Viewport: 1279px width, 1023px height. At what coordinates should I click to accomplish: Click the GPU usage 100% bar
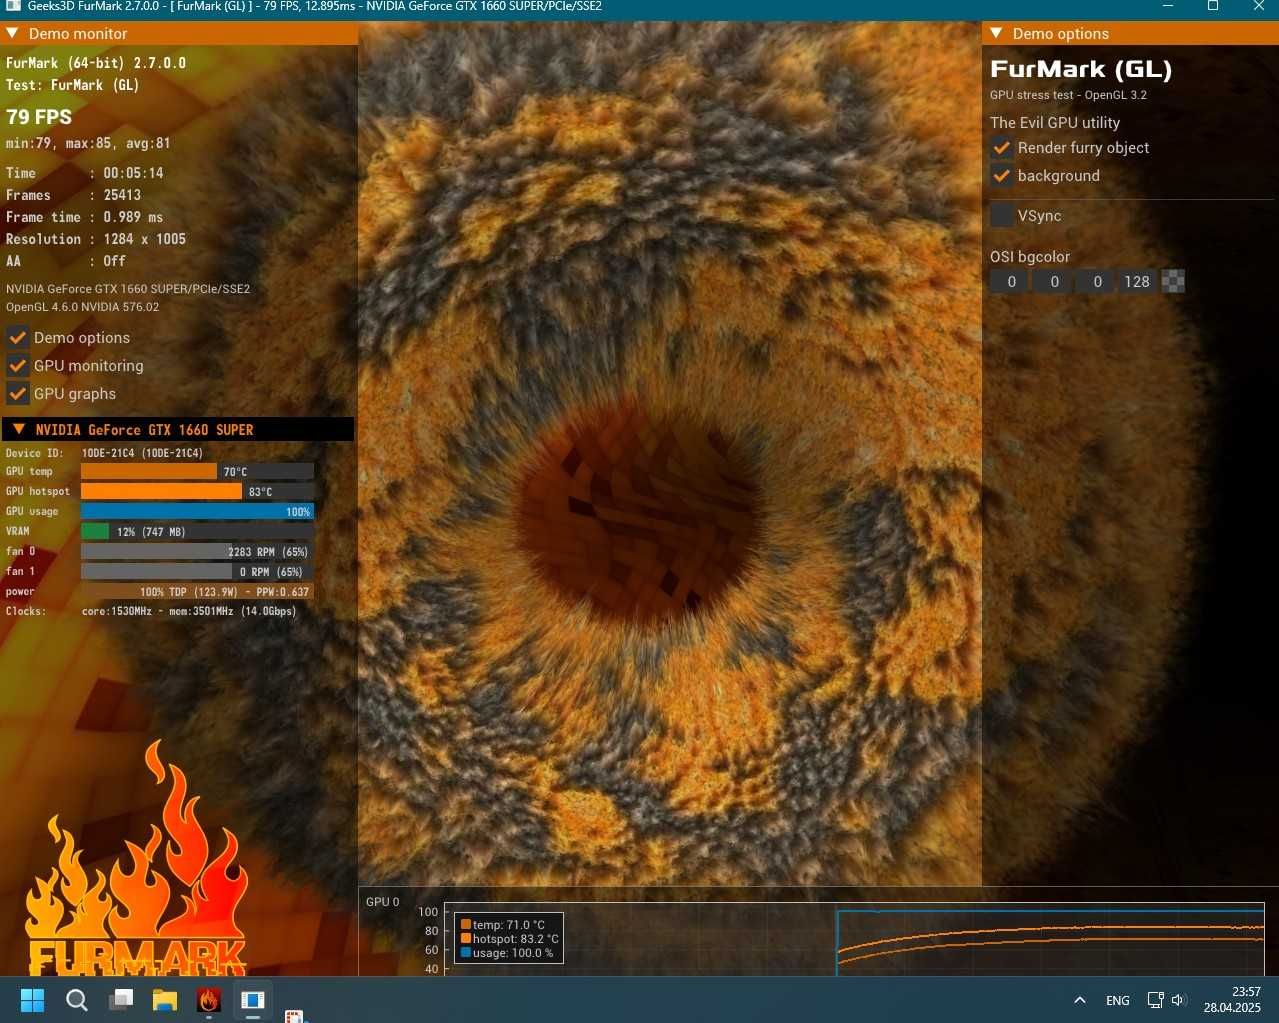click(x=197, y=511)
